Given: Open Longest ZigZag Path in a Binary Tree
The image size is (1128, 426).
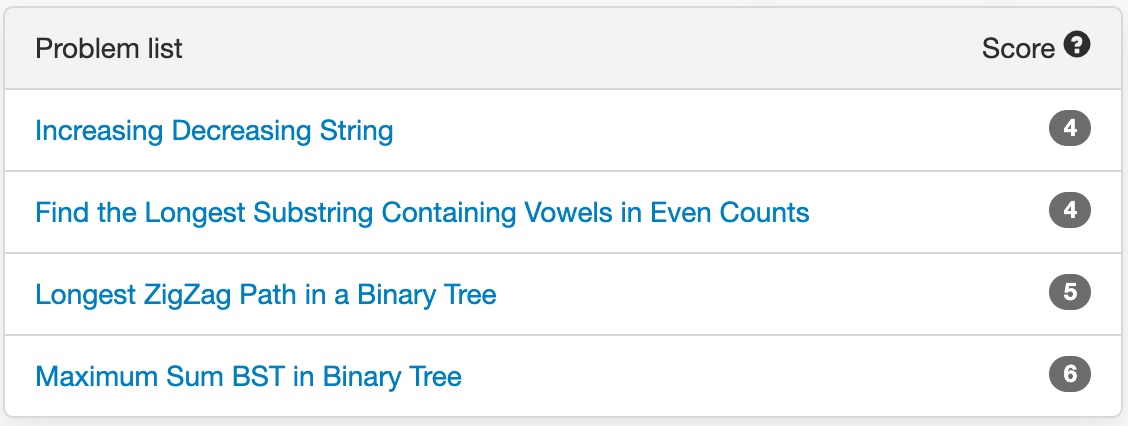Looking at the screenshot, I should [266, 294].
